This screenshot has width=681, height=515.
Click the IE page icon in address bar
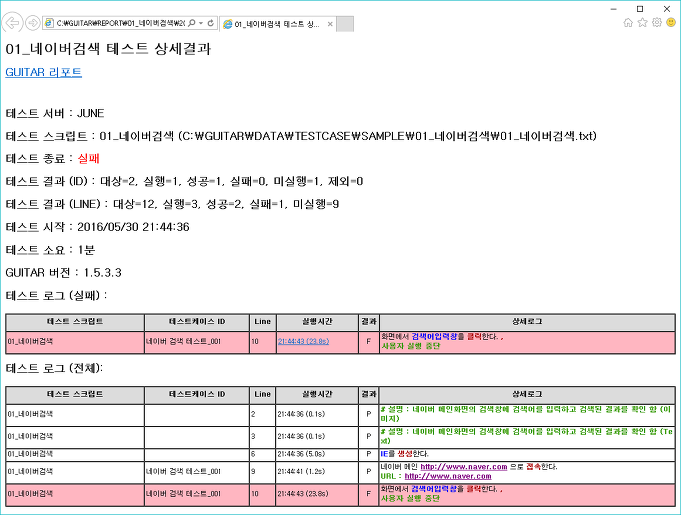(49, 23)
